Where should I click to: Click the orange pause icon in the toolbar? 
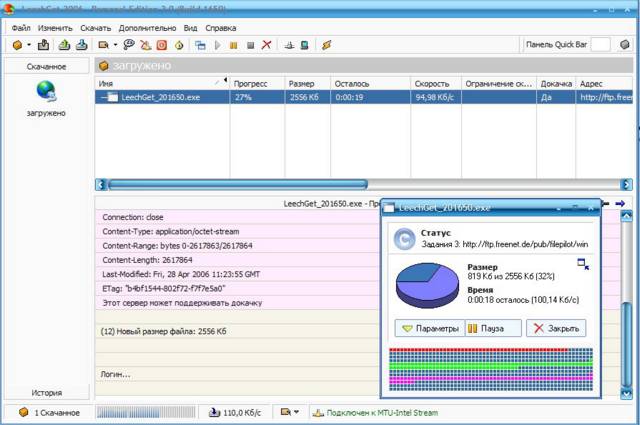point(233,45)
